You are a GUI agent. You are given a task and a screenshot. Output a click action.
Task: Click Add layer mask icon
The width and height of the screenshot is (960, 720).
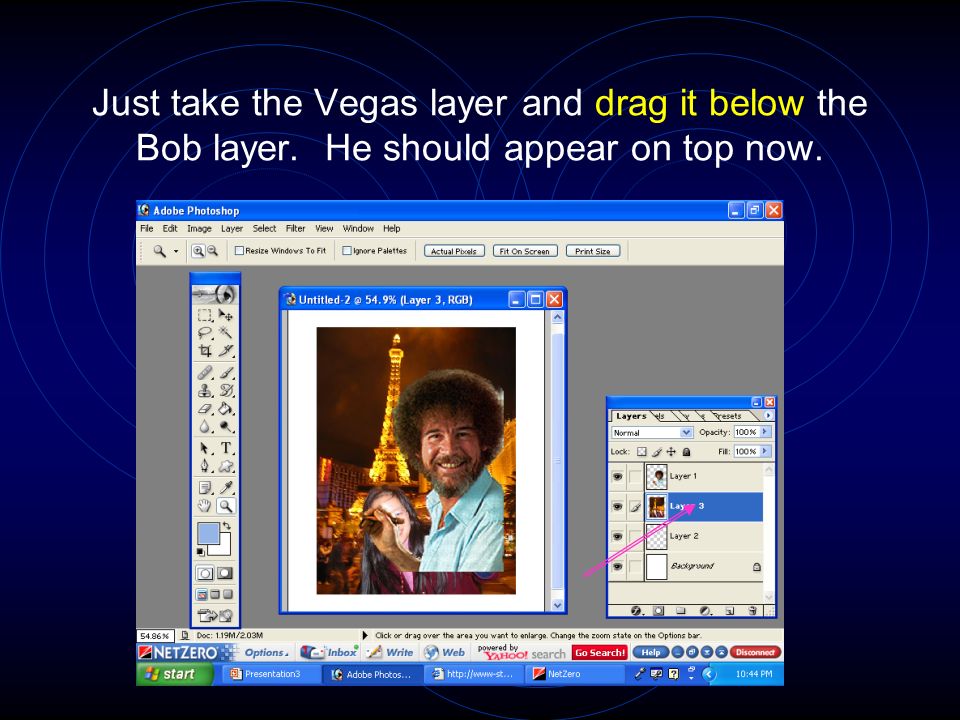658,610
